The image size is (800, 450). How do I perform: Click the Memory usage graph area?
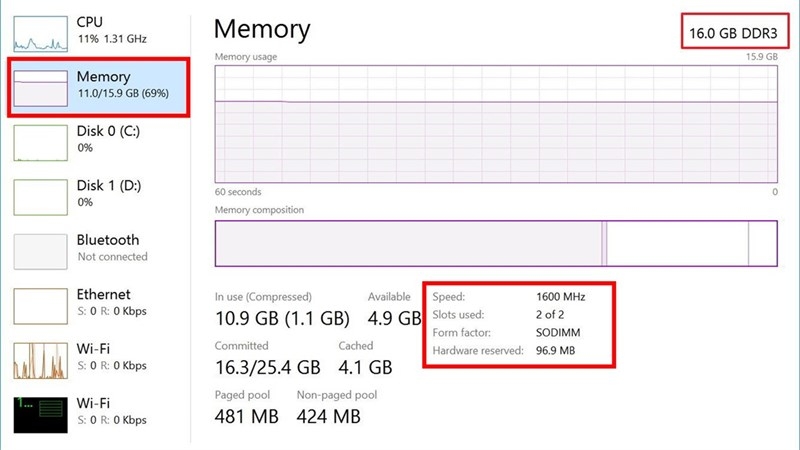(496, 124)
